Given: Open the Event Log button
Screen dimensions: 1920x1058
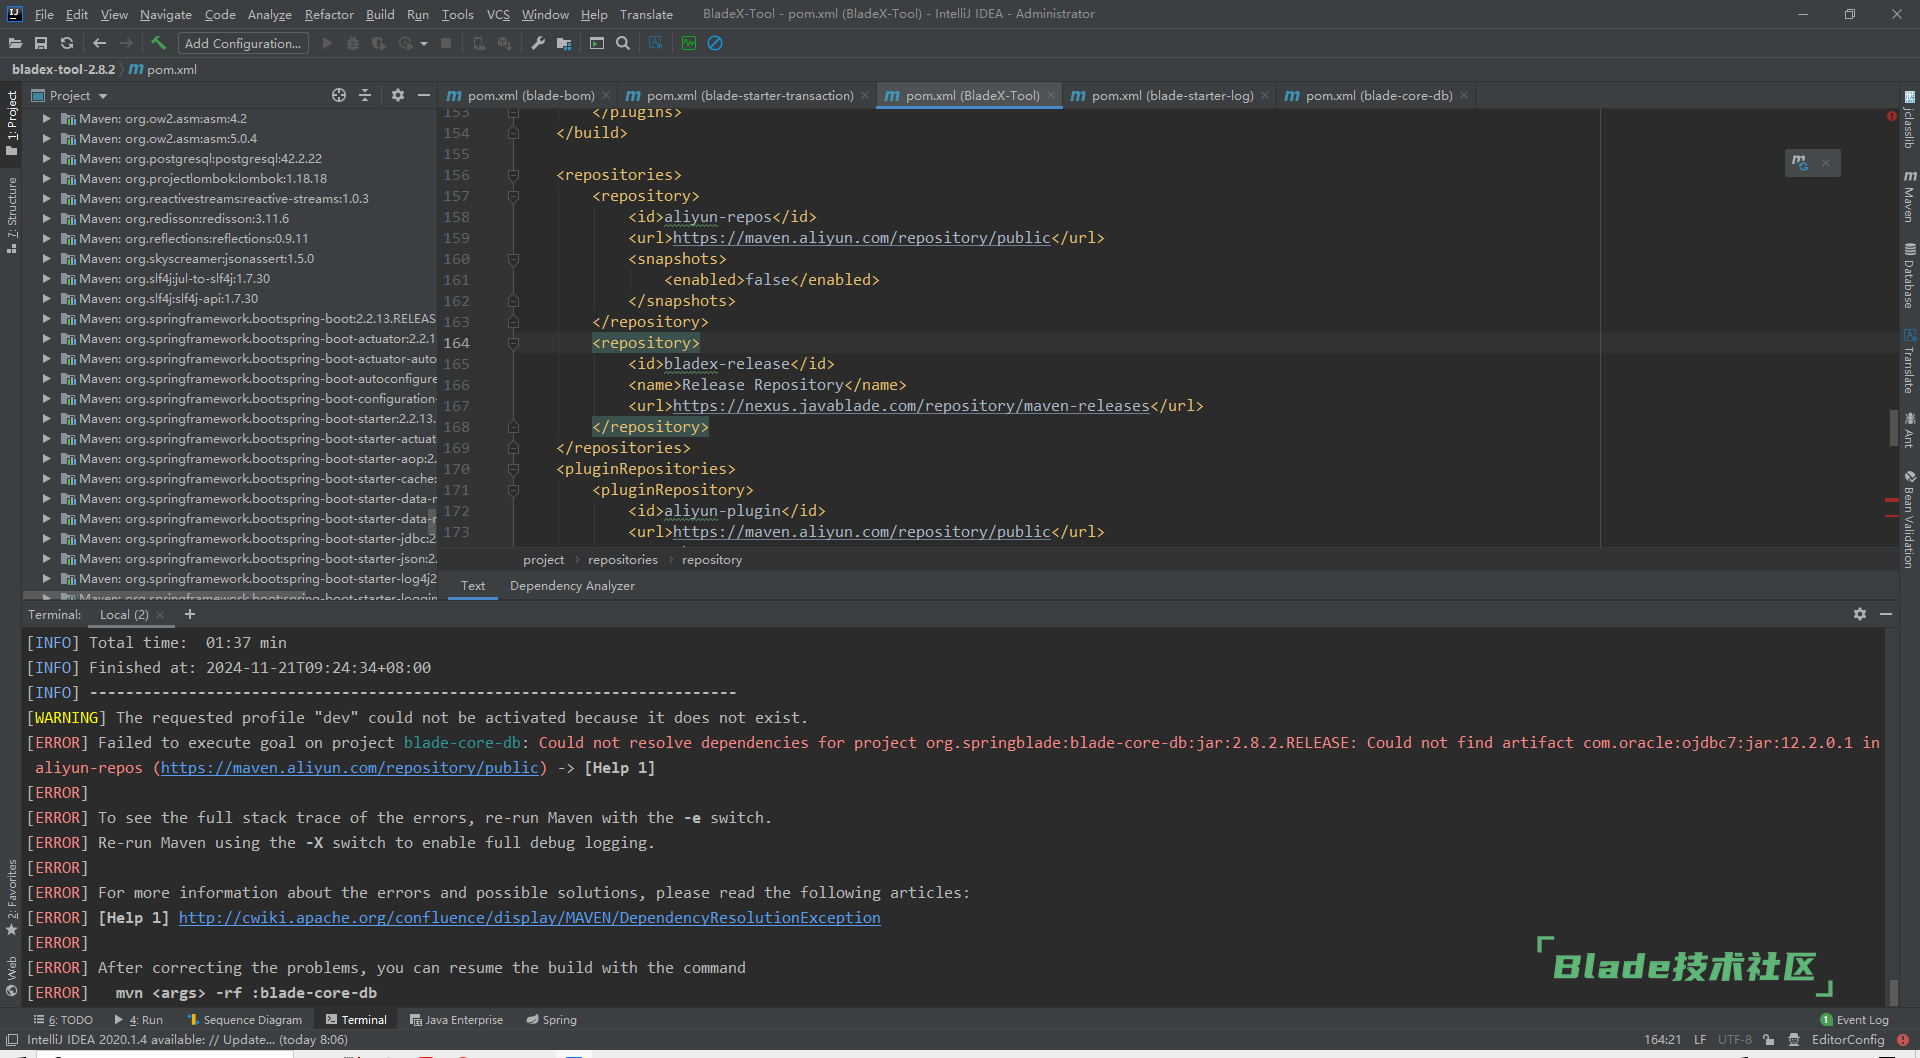Looking at the screenshot, I should (x=1855, y=1020).
